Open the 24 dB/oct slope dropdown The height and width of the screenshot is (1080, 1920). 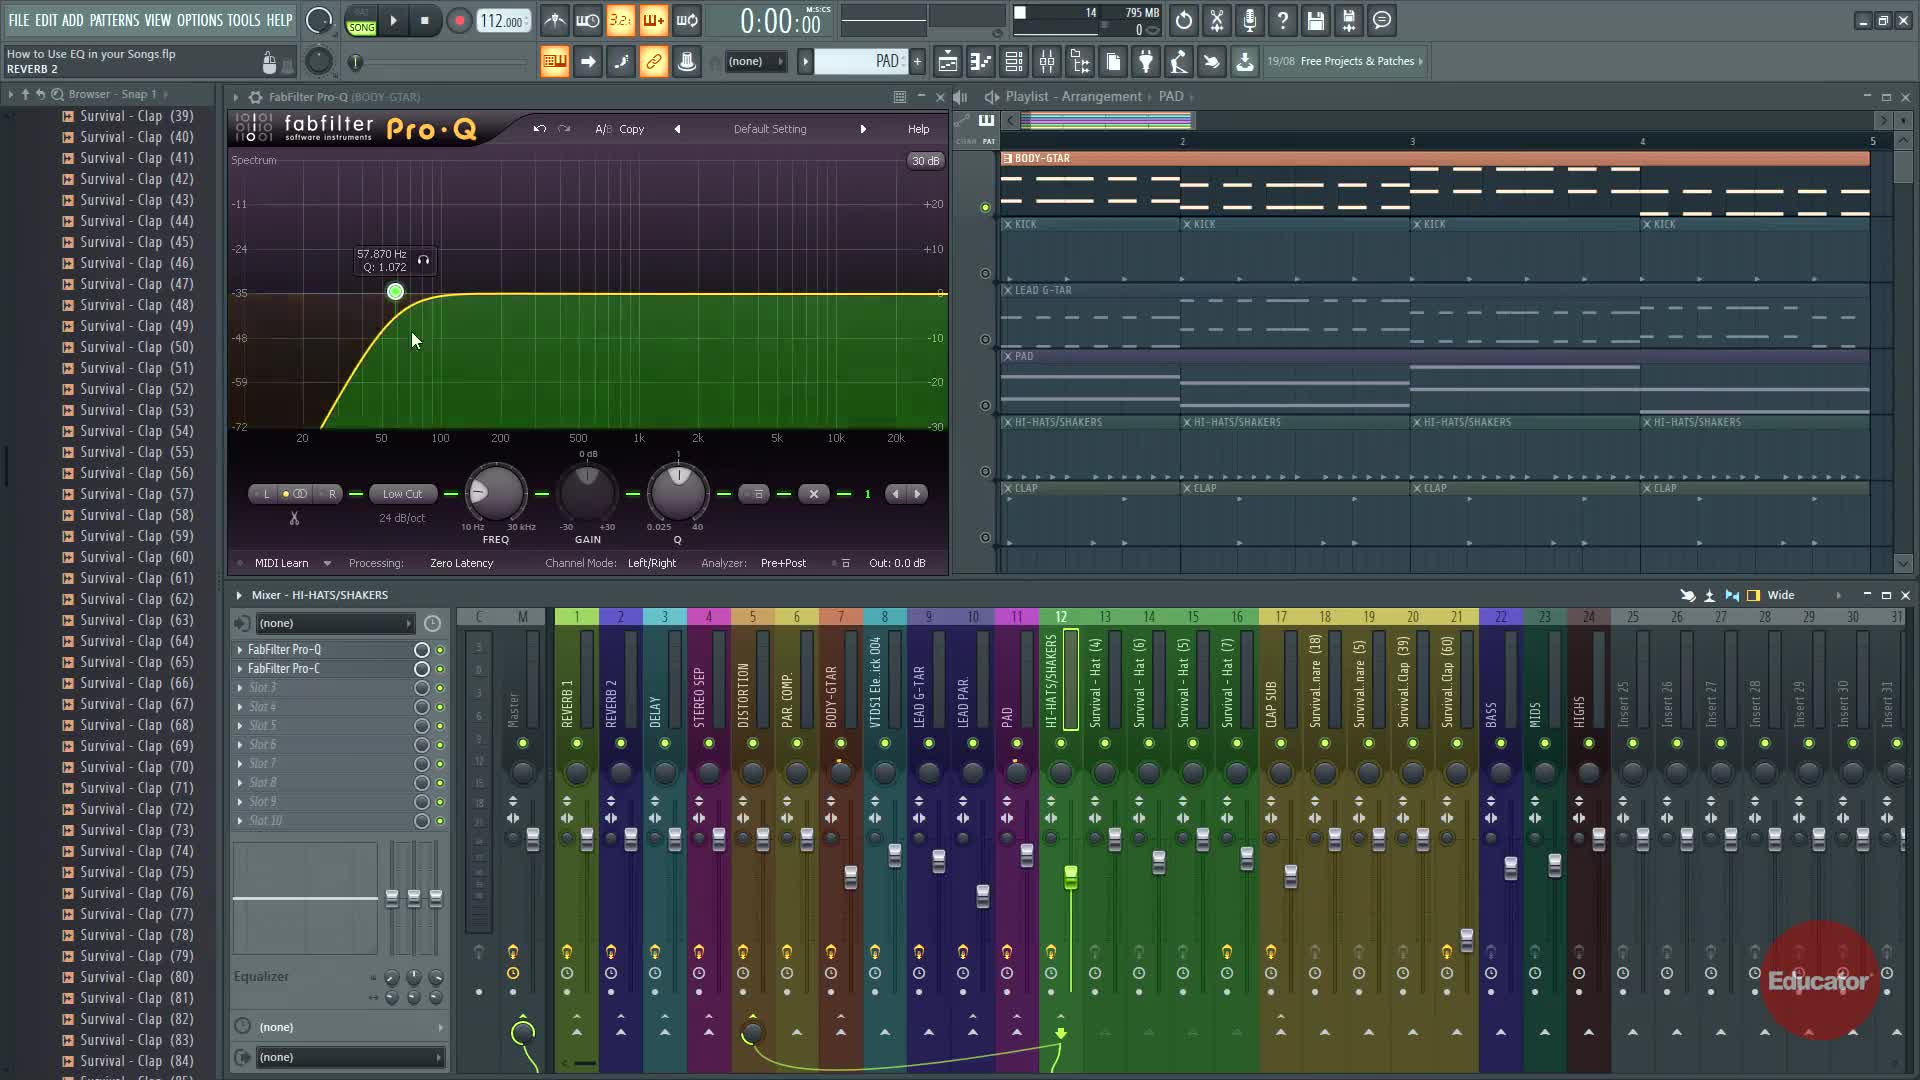(402, 518)
